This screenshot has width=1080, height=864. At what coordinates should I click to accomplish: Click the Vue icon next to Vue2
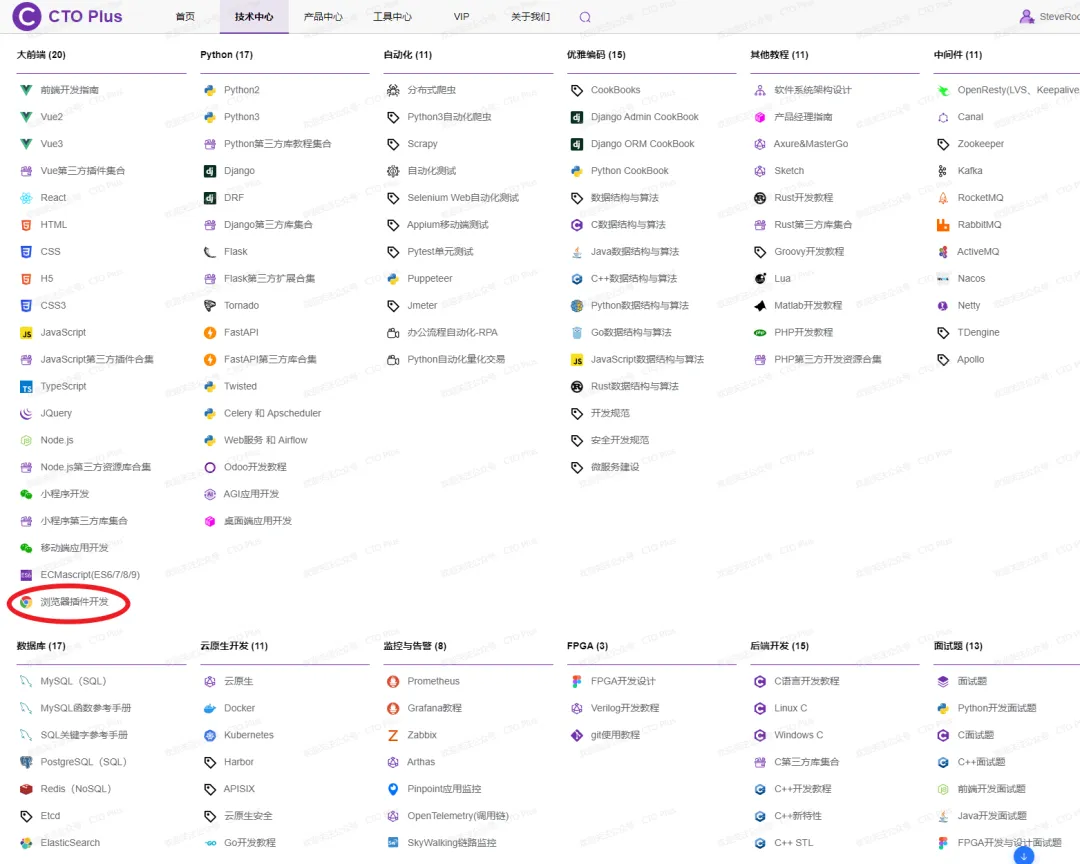pos(26,117)
